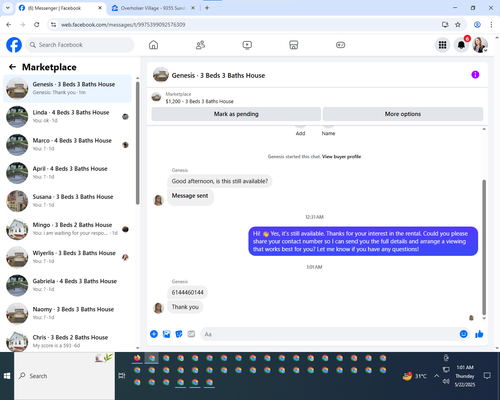Click into the Aa message field
The image size is (500, 400).
click(x=328, y=334)
